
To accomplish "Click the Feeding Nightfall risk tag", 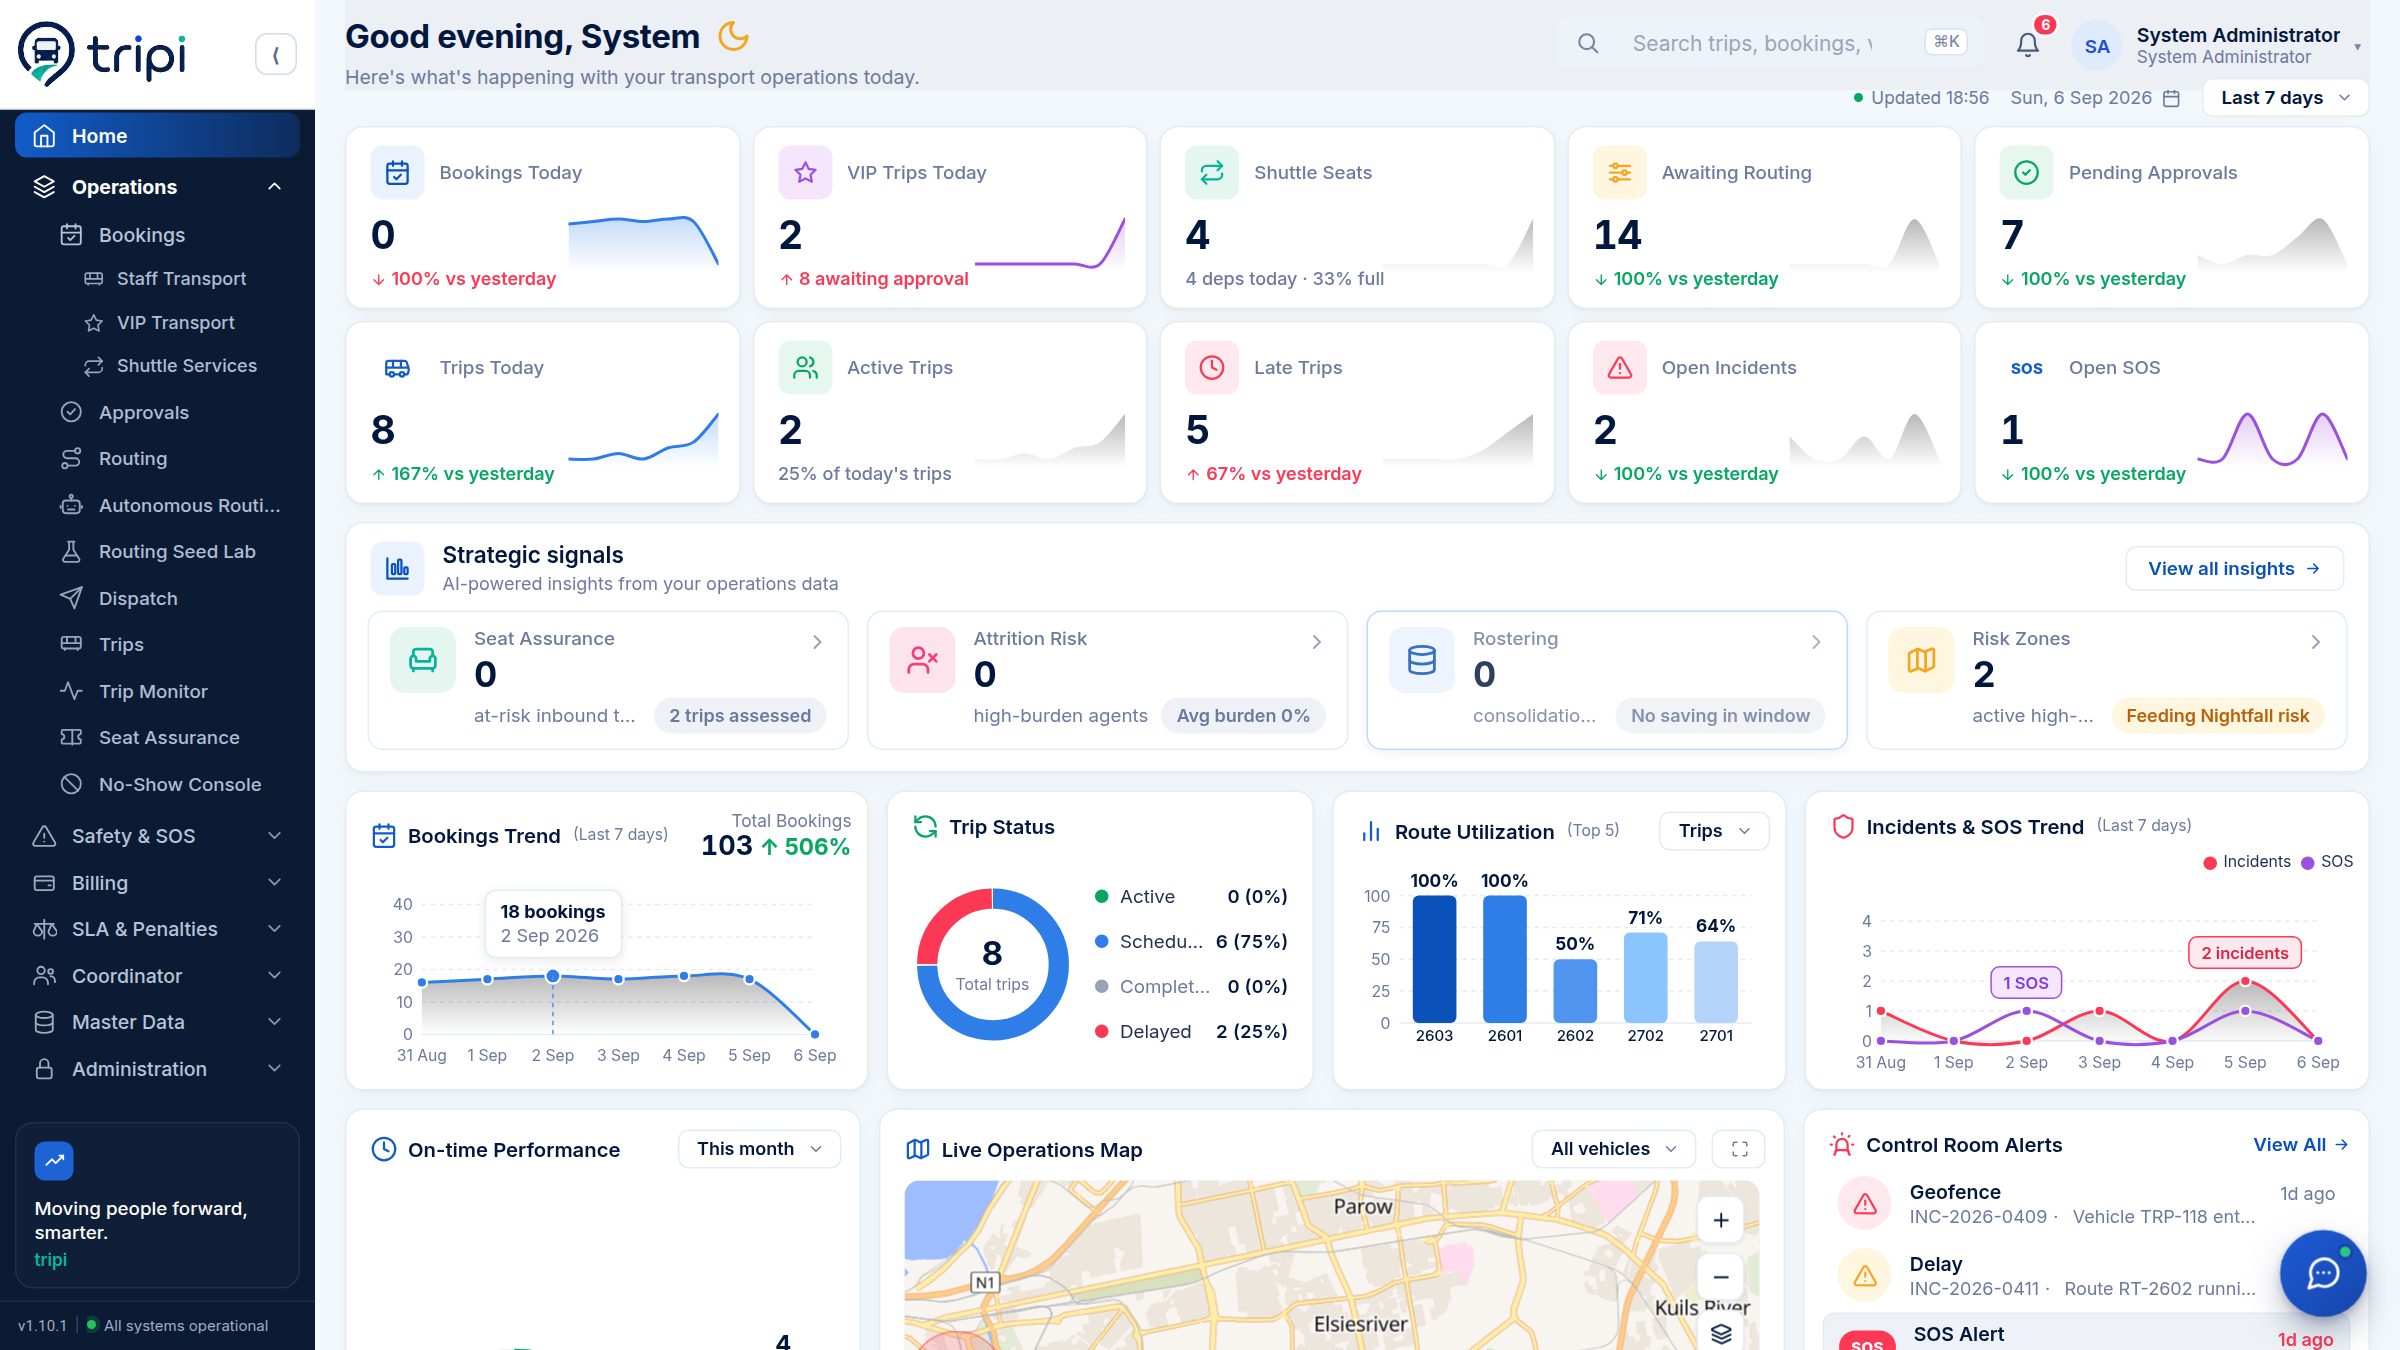I will (x=2217, y=715).
